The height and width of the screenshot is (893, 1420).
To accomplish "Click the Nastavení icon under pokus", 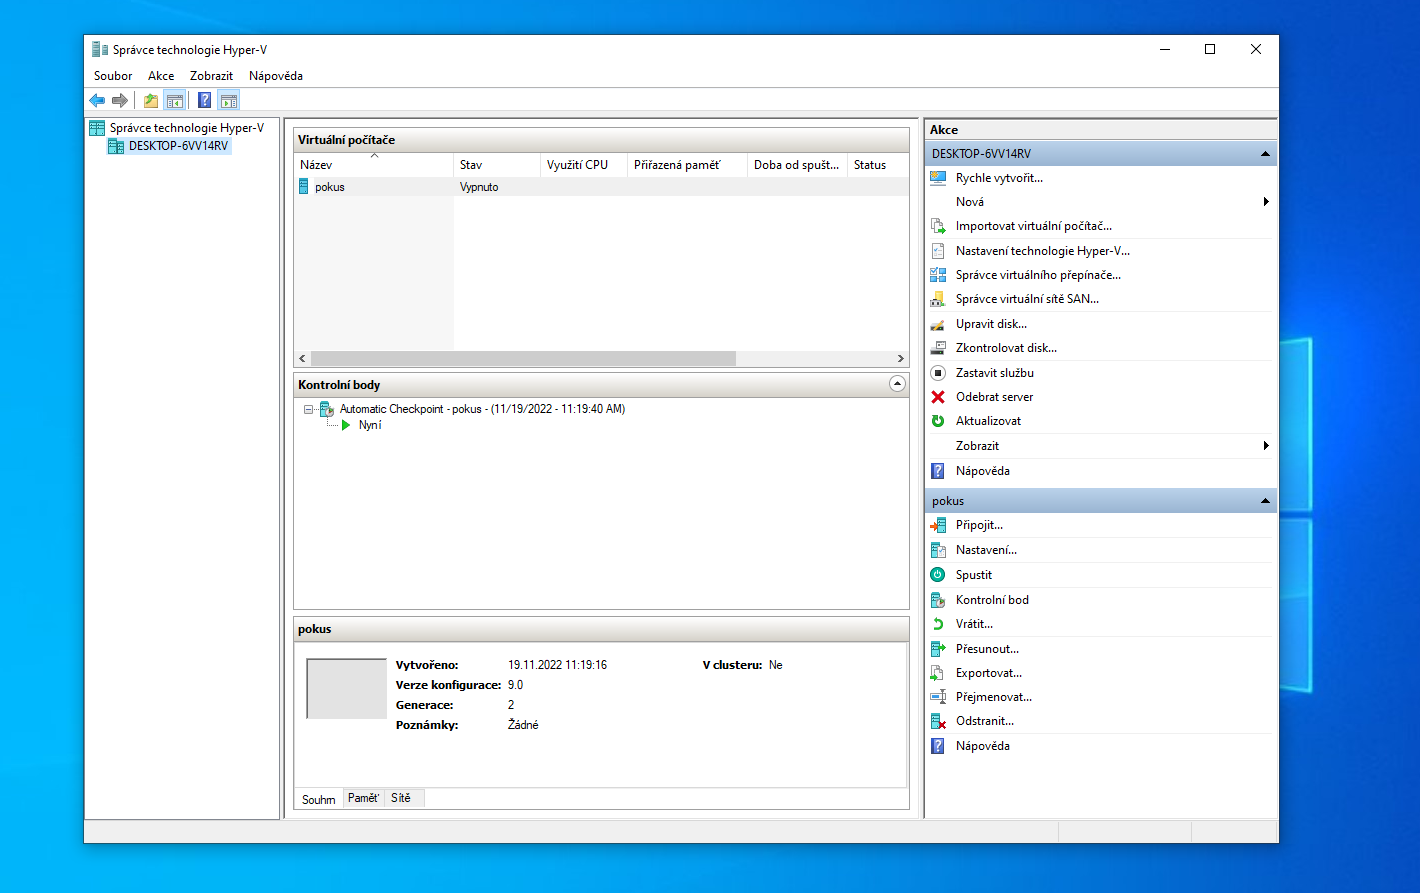I will coord(938,550).
